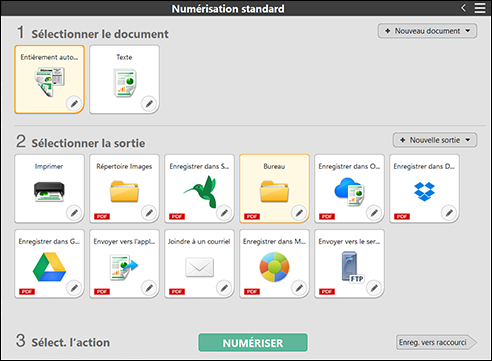
Task: Select the Entièrement auto document tile
Action: 49,79
